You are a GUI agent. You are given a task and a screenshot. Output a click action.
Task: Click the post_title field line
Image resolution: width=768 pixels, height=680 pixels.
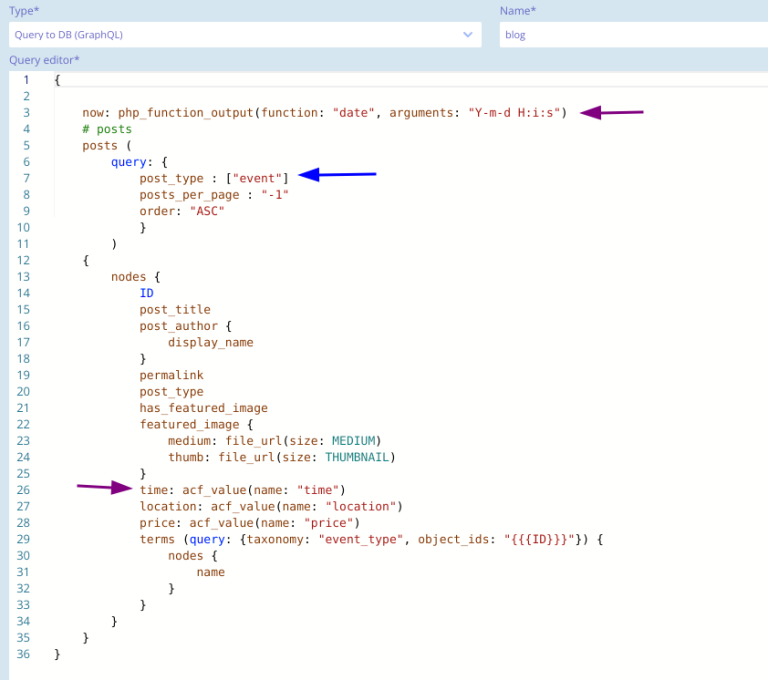[175, 310]
